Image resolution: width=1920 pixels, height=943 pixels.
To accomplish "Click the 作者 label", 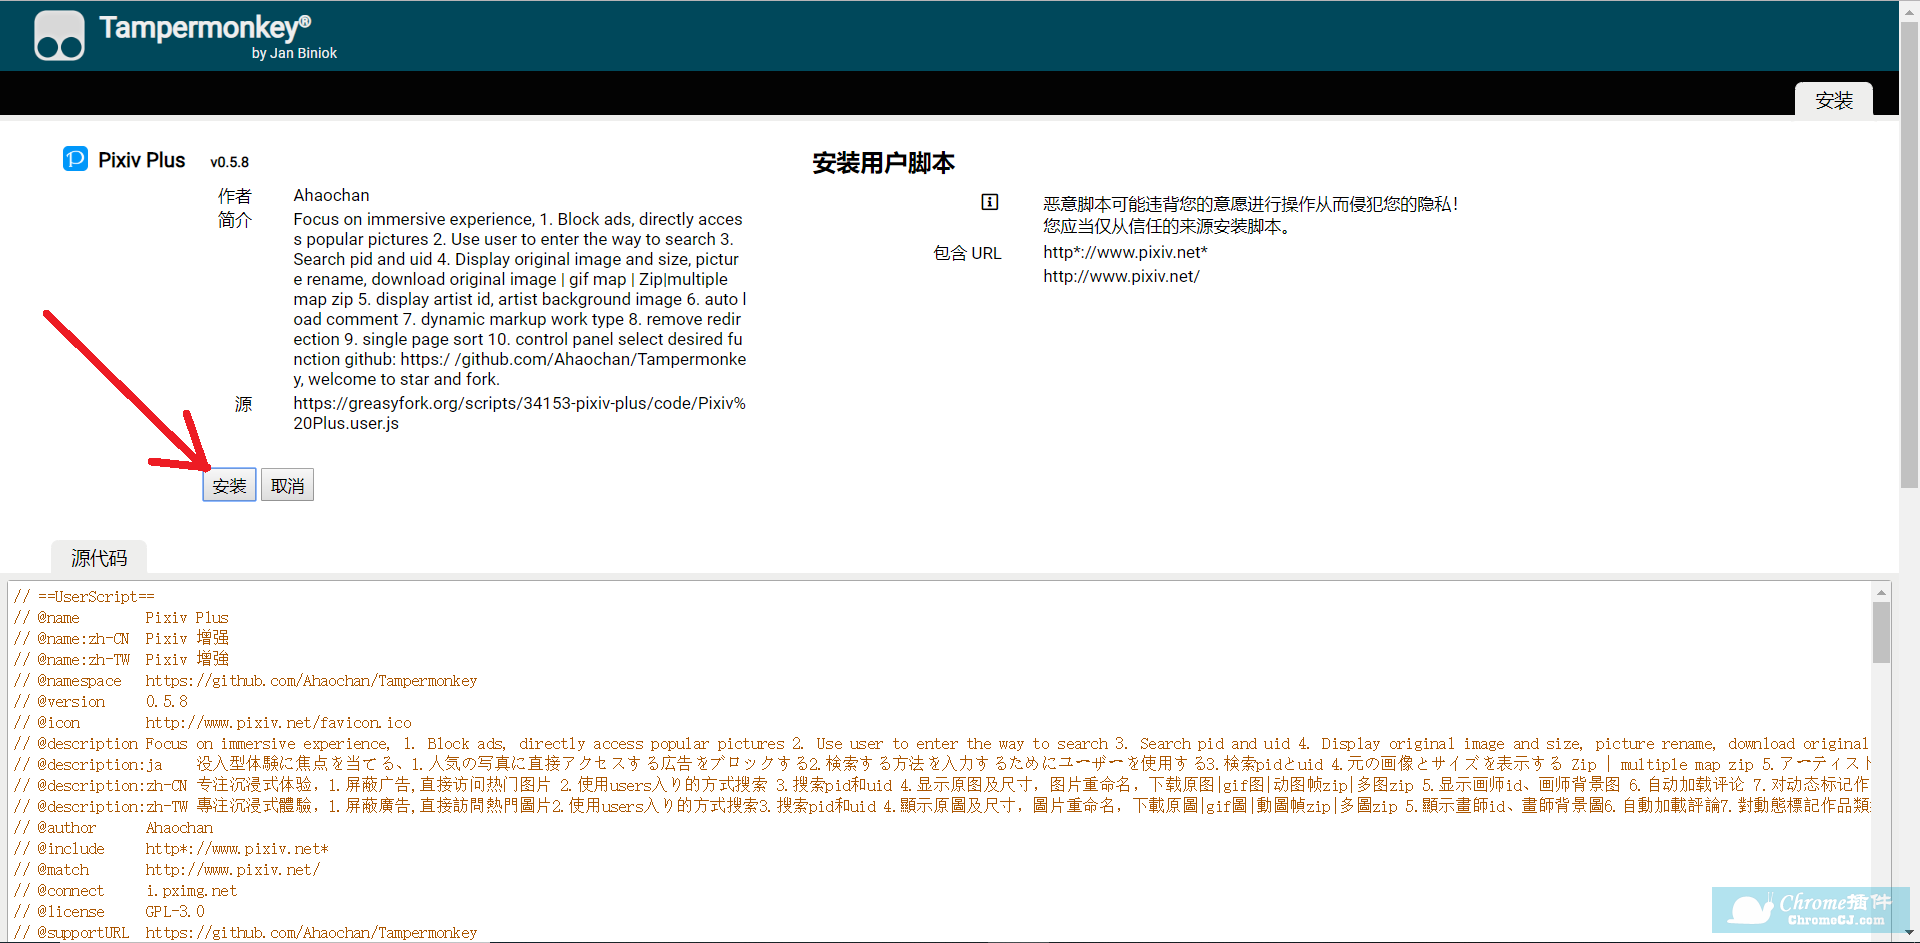I will (235, 196).
